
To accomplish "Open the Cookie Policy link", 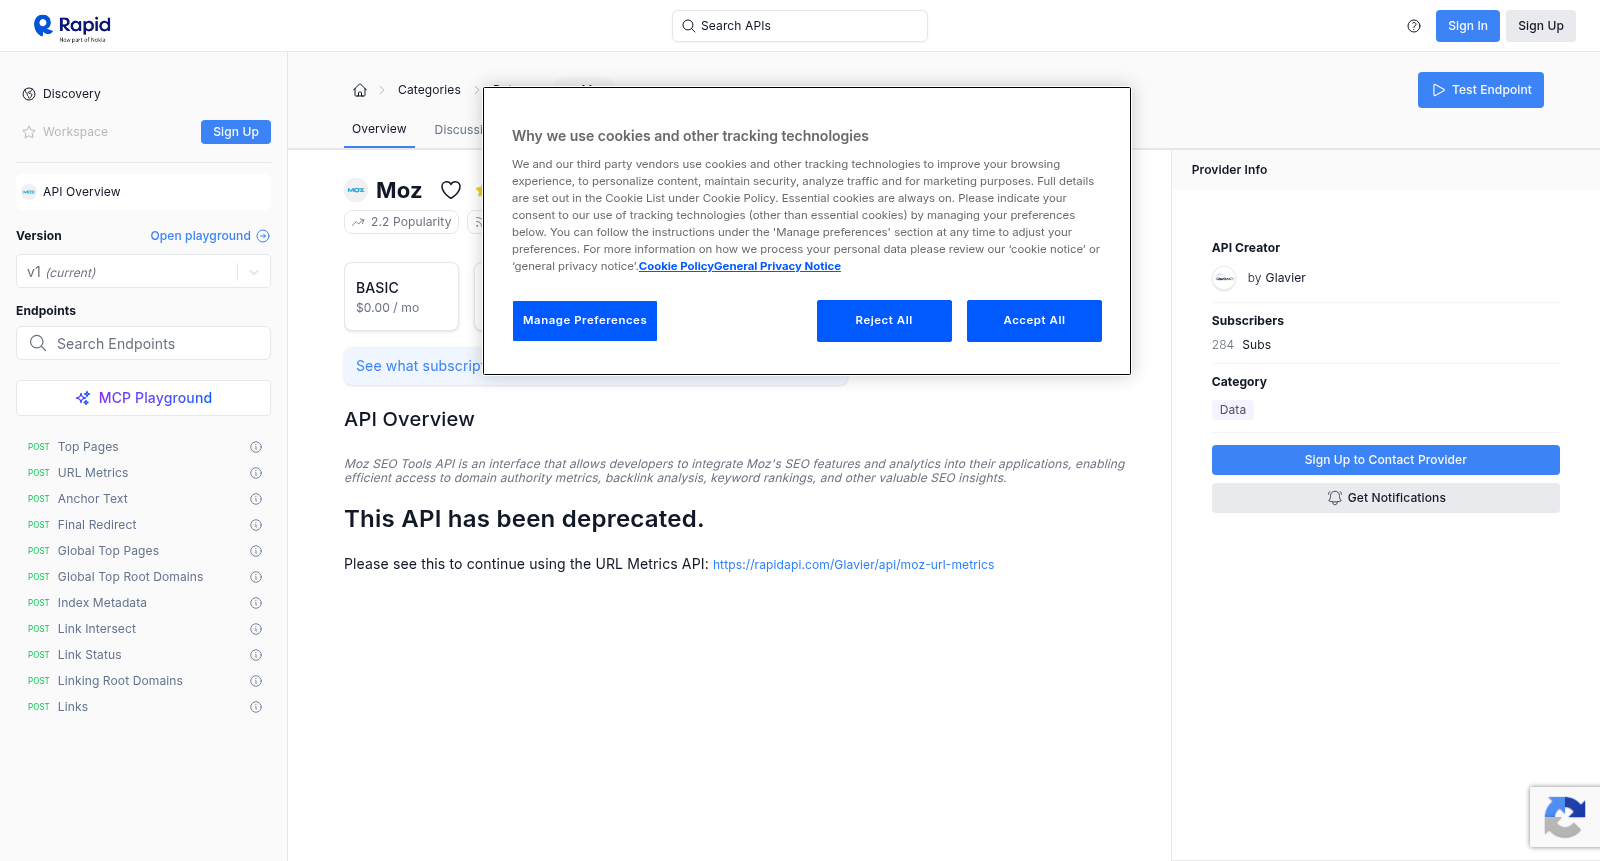I will point(676,266).
